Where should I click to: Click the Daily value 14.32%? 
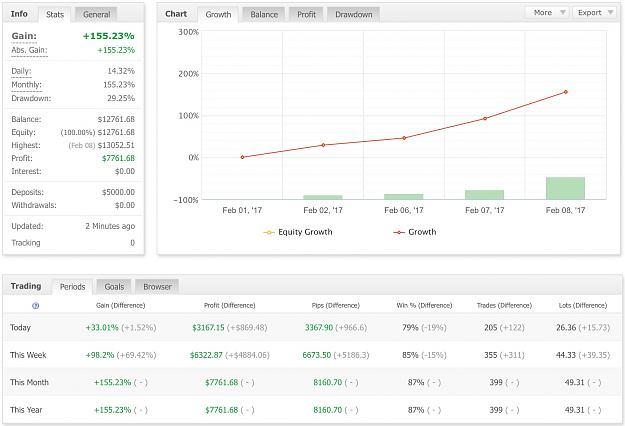pos(121,71)
